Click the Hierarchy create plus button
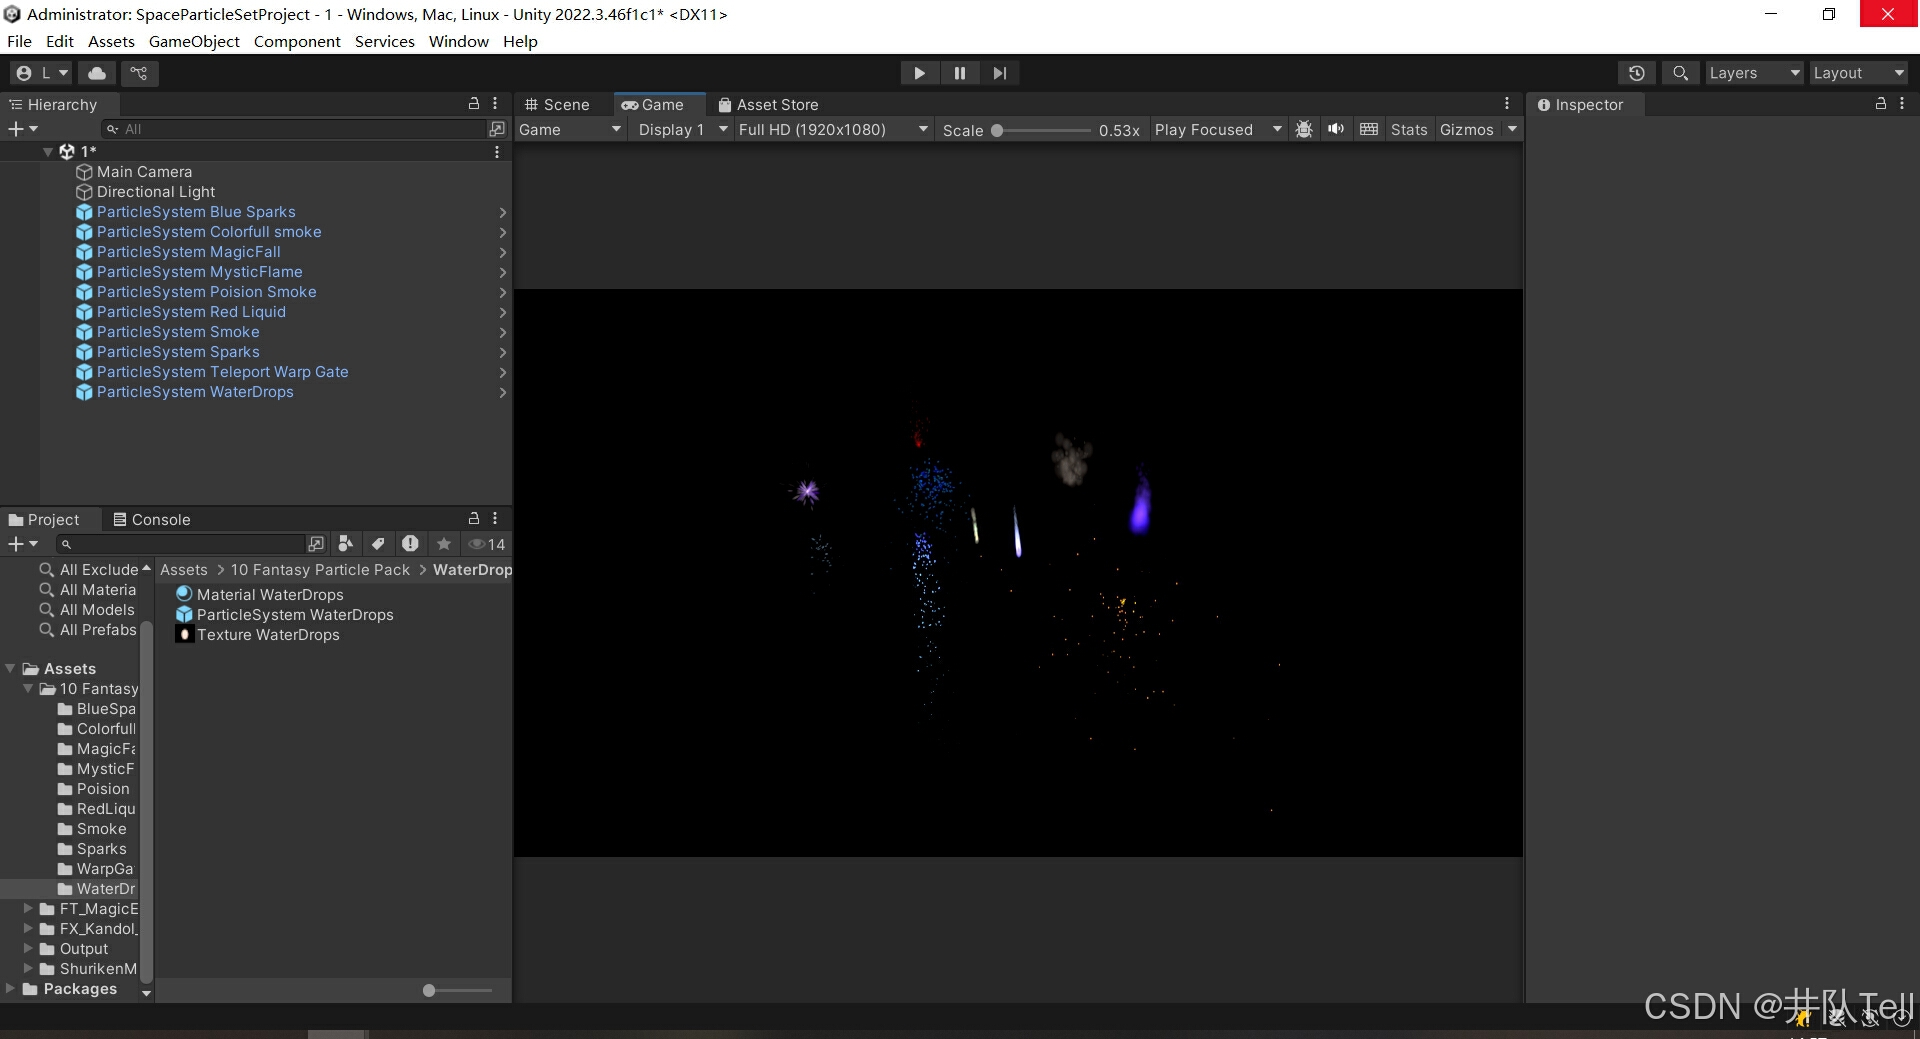The width and height of the screenshot is (1920, 1039). pos(22,129)
